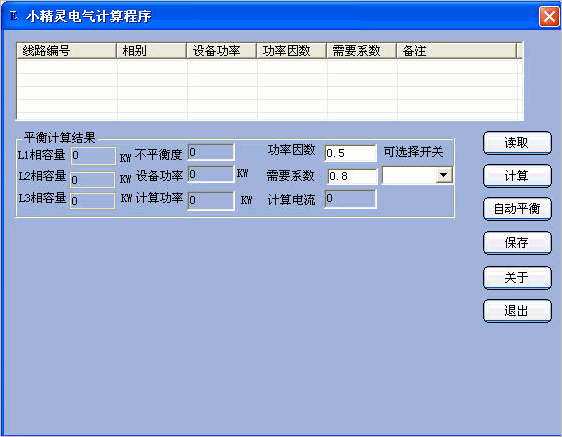This screenshot has width=562, height=437.
Task: Click the 备注 column header
Action: (457, 51)
